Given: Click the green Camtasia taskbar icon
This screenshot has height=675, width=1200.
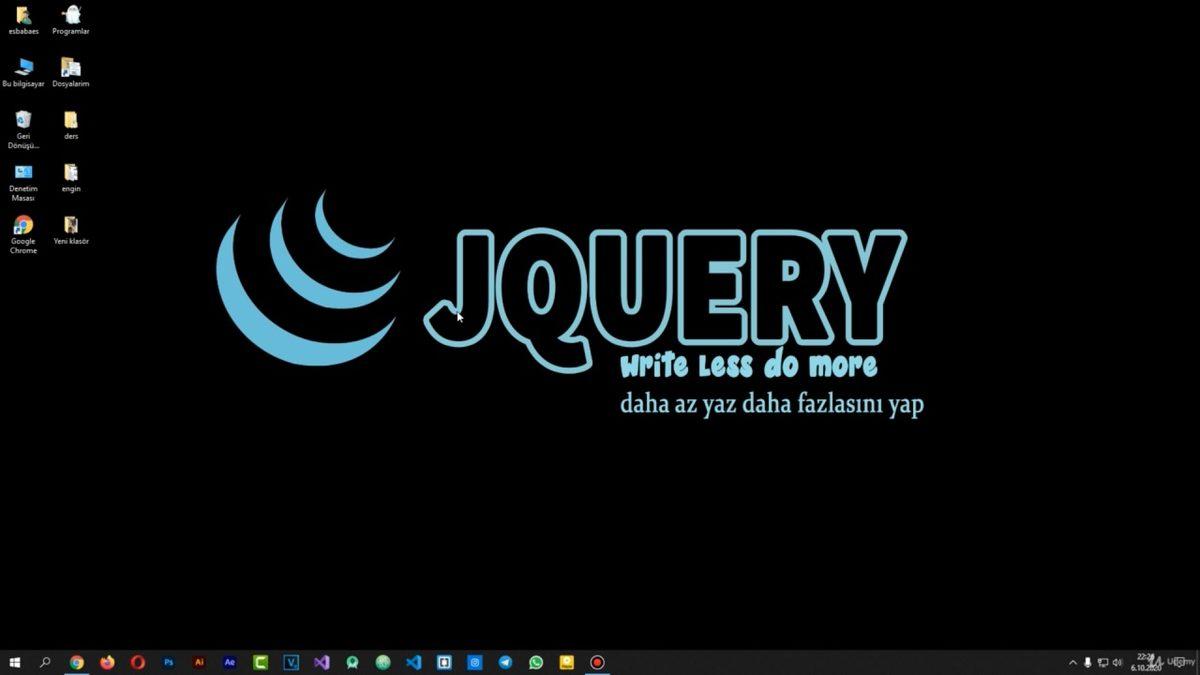Looking at the screenshot, I should coord(260,662).
